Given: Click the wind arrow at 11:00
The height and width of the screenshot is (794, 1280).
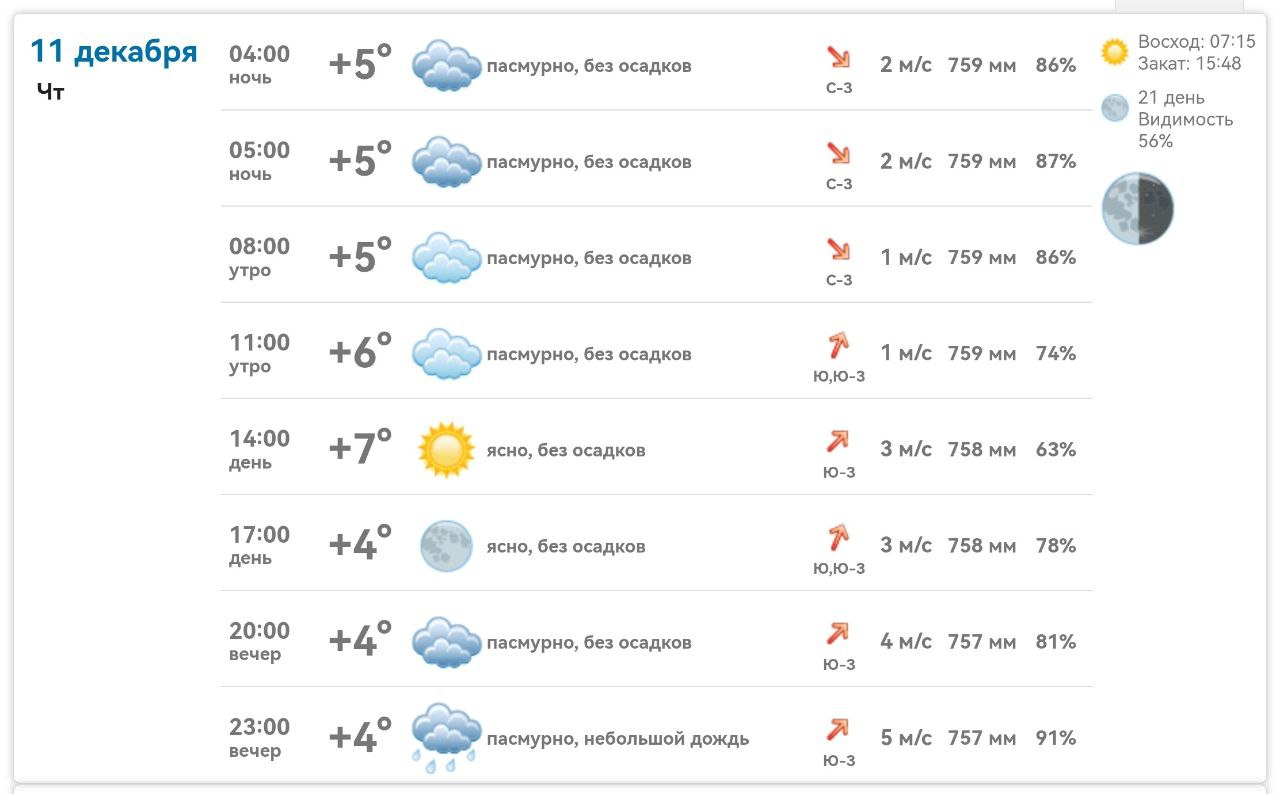Looking at the screenshot, I should click(838, 346).
